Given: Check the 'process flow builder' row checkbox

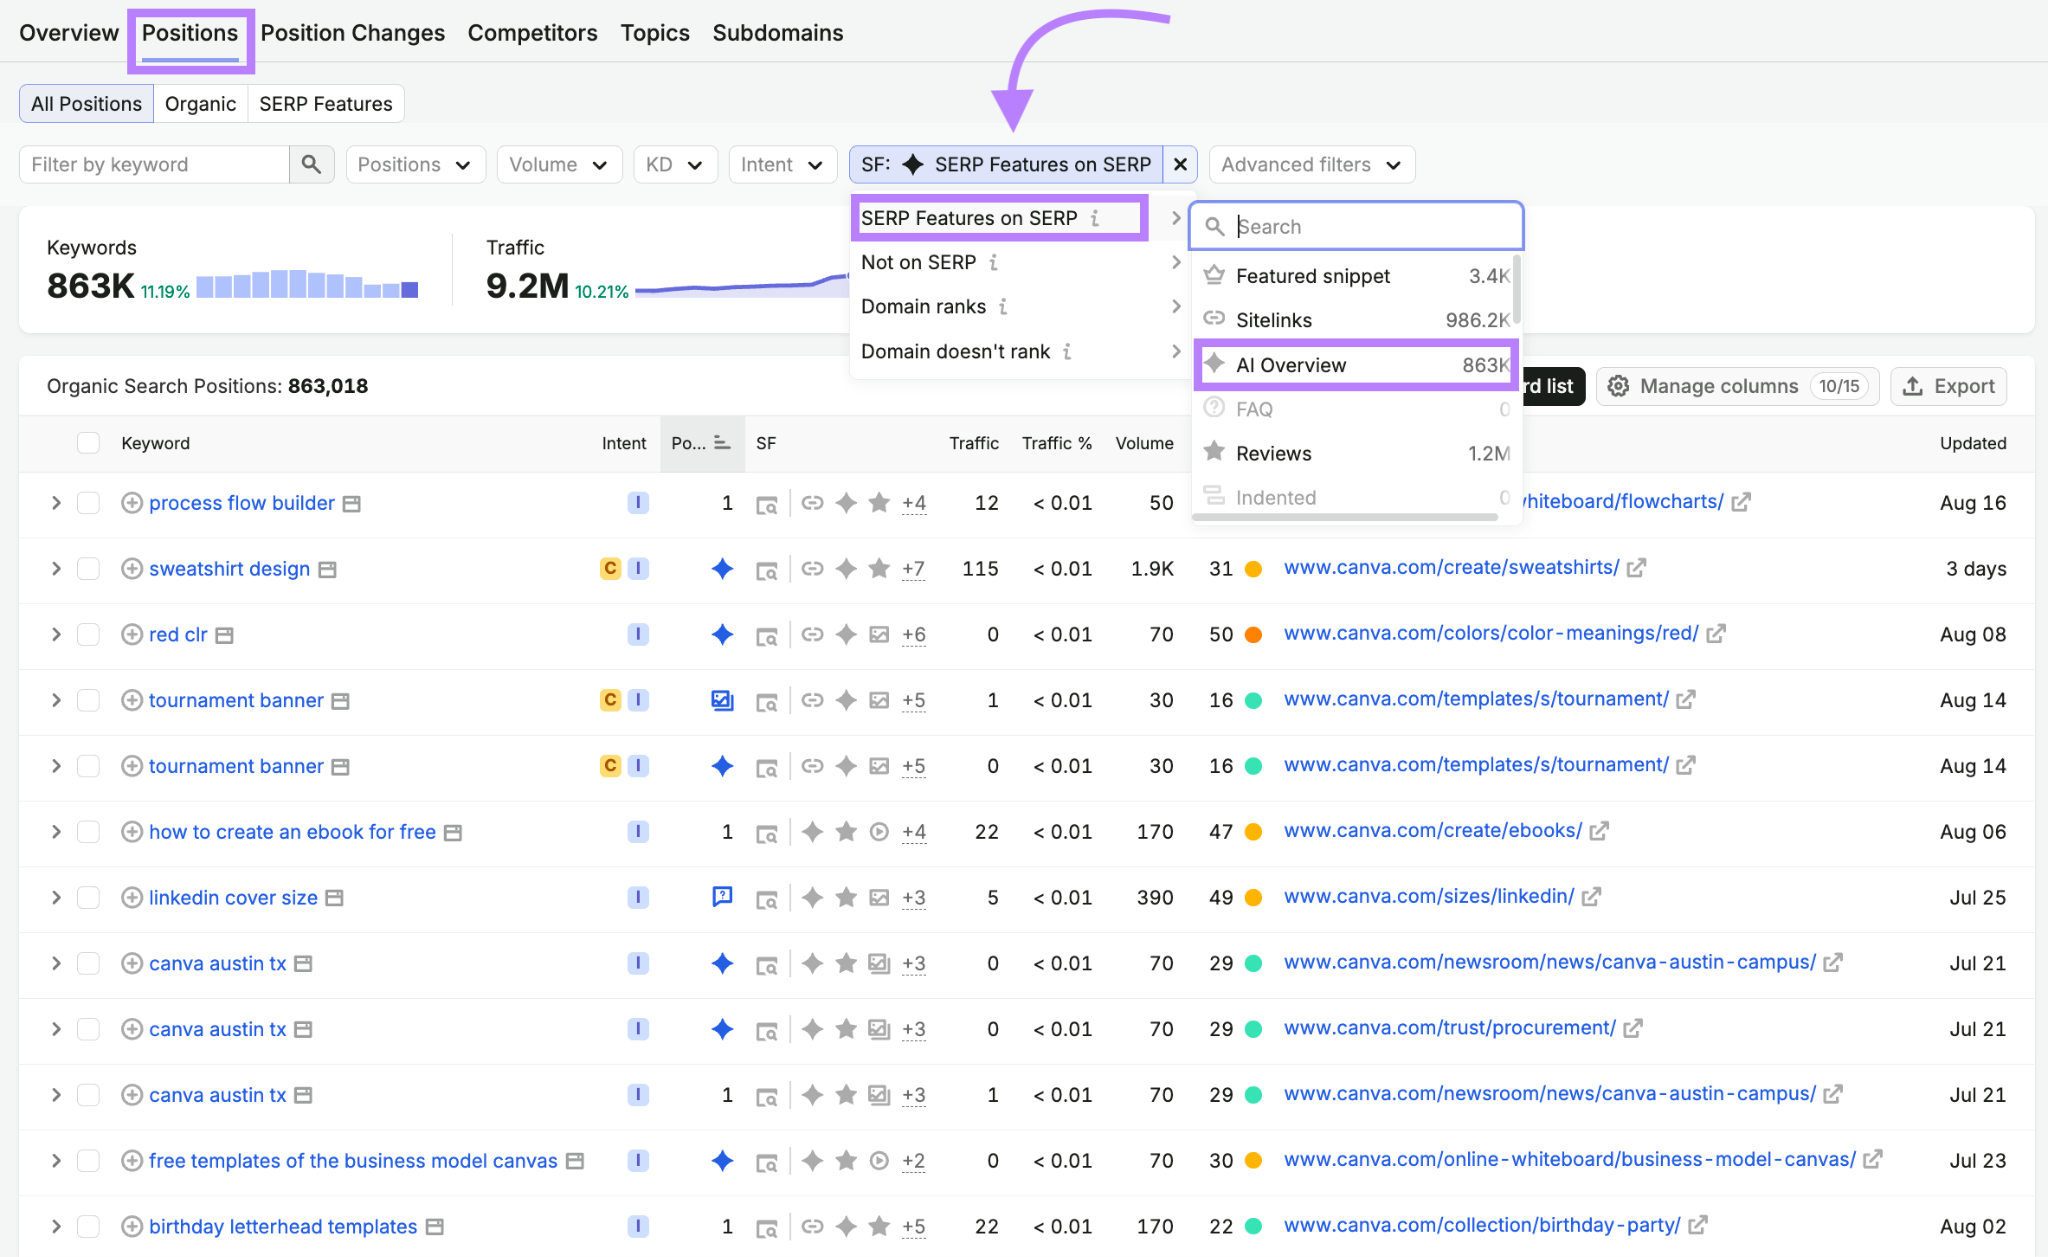Looking at the screenshot, I should 88,503.
